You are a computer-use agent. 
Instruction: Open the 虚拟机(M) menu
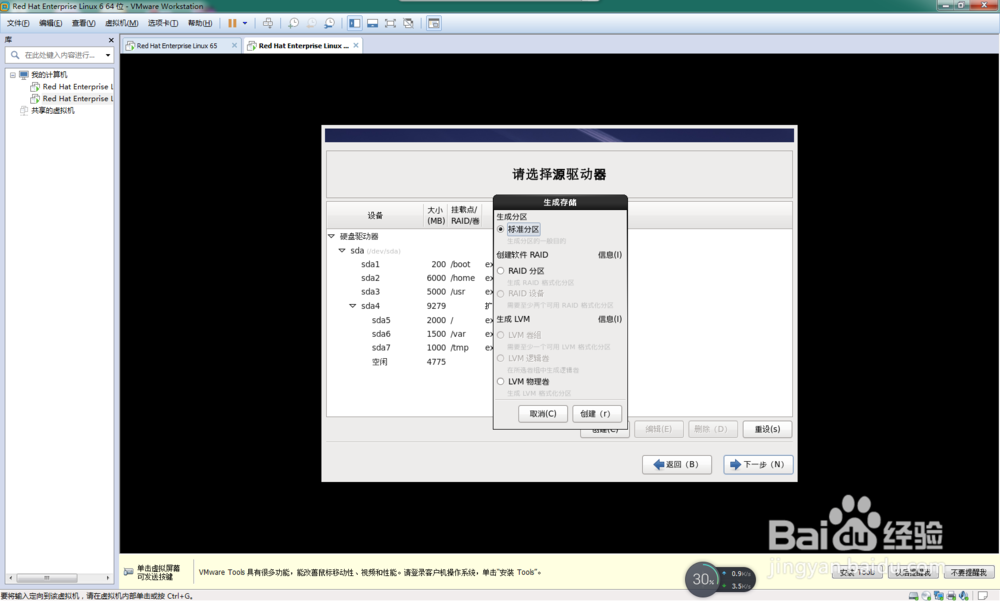[x=121, y=23]
